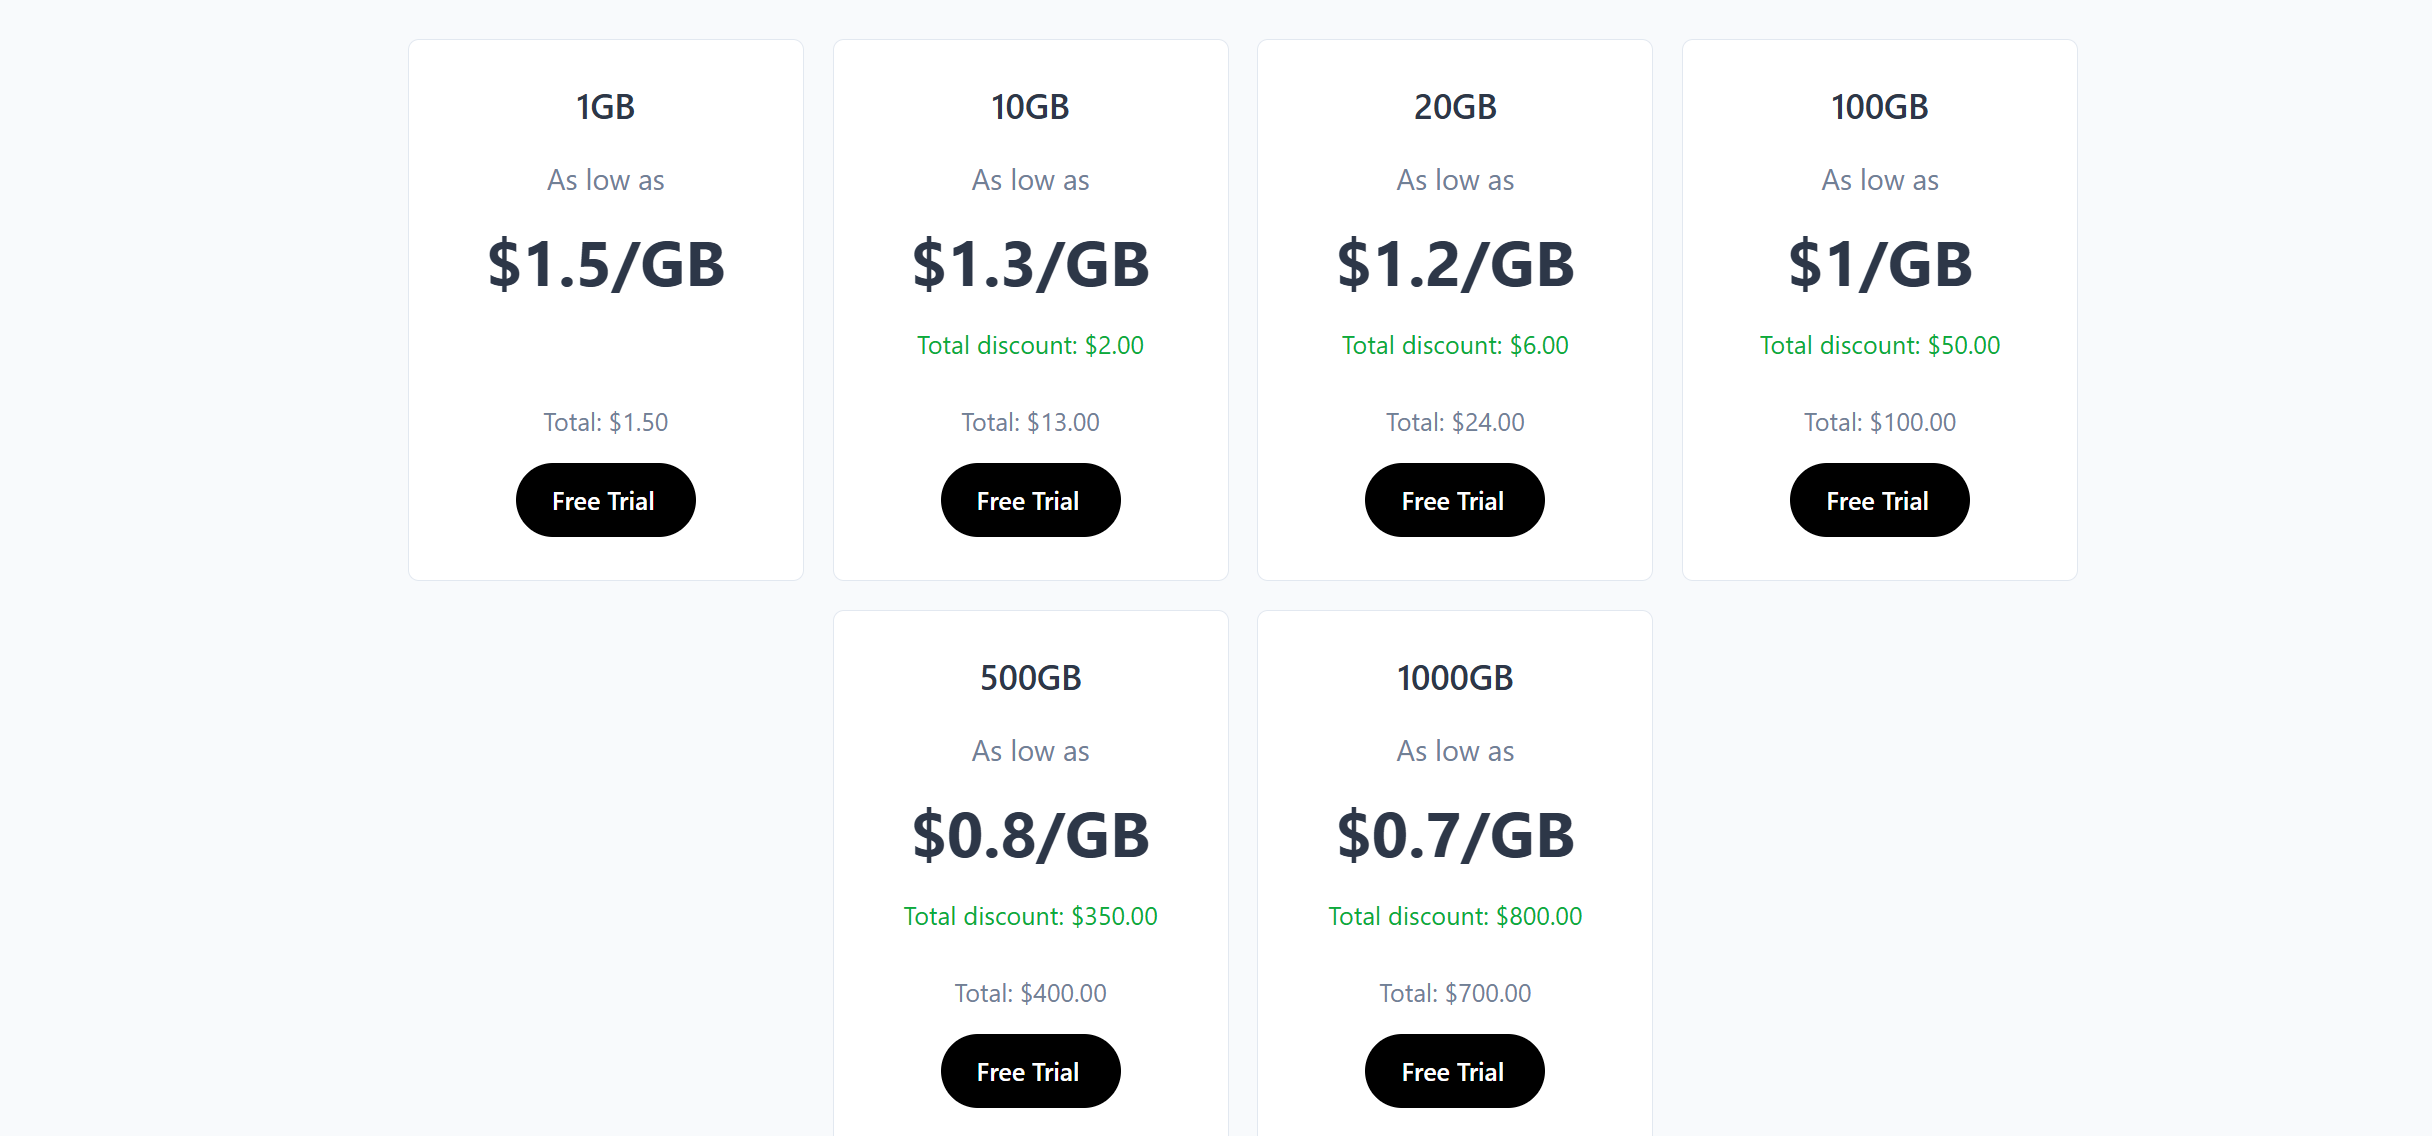Click the $1.5/GB price text
Viewport: 2432px width, 1136px height.
click(605, 265)
